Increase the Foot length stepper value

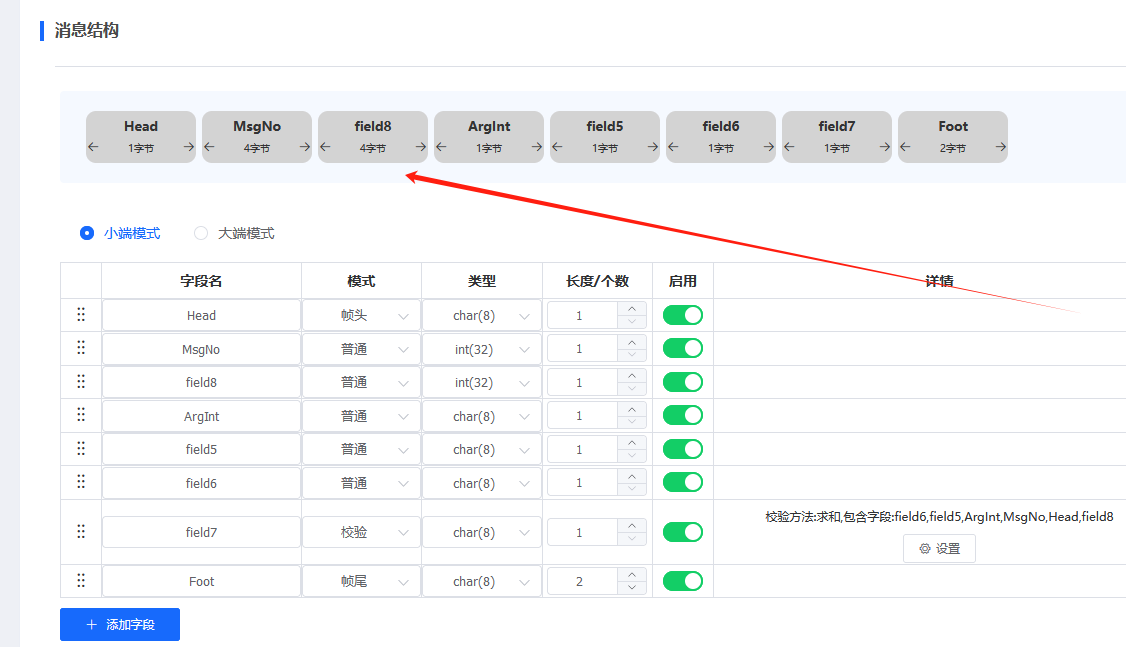632,575
